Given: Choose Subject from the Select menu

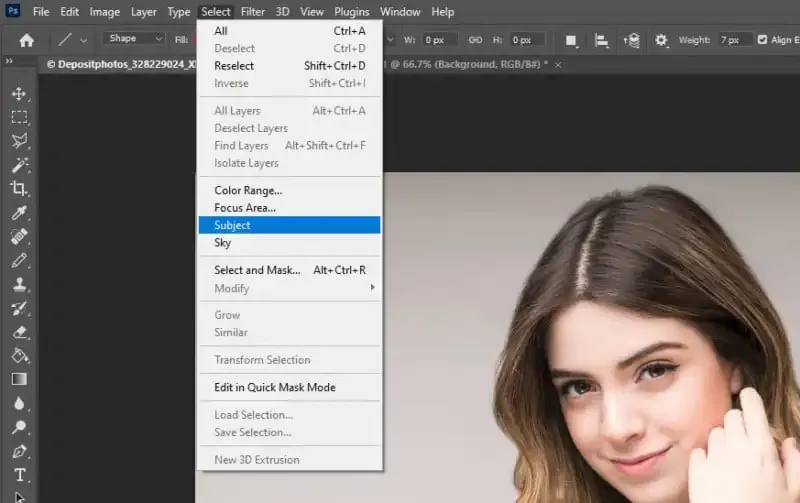Looking at the screenshot, I should (x=232, y=225).
